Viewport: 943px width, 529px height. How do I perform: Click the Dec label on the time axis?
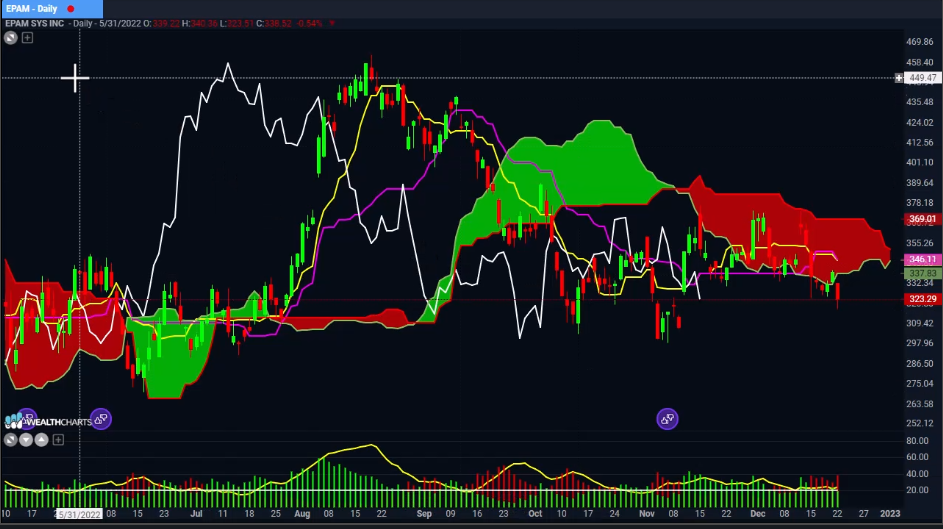point(758,514)
